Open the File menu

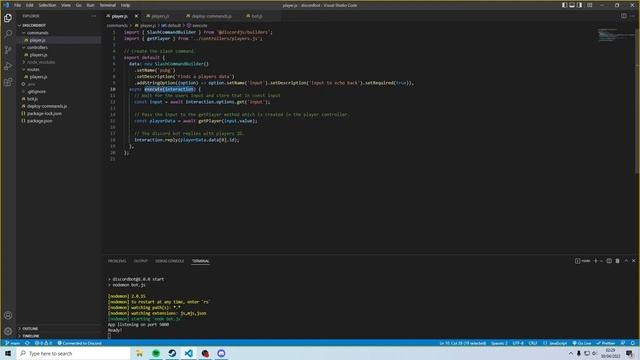point(17,5)
